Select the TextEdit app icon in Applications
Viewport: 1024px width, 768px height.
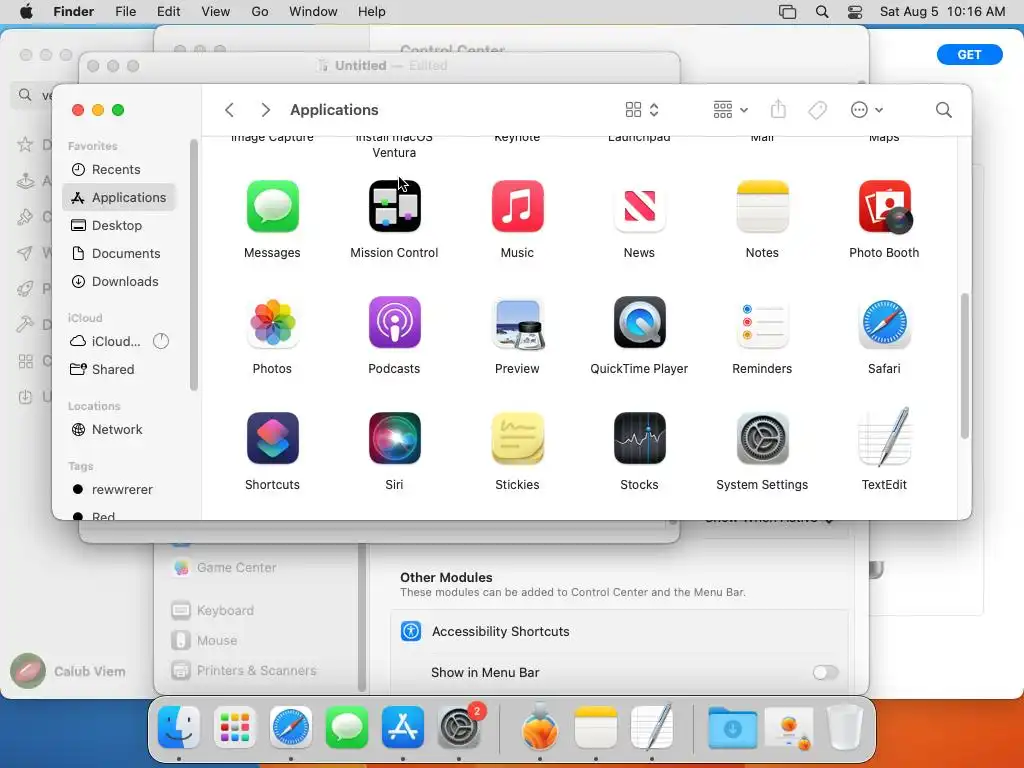[884, 437]
